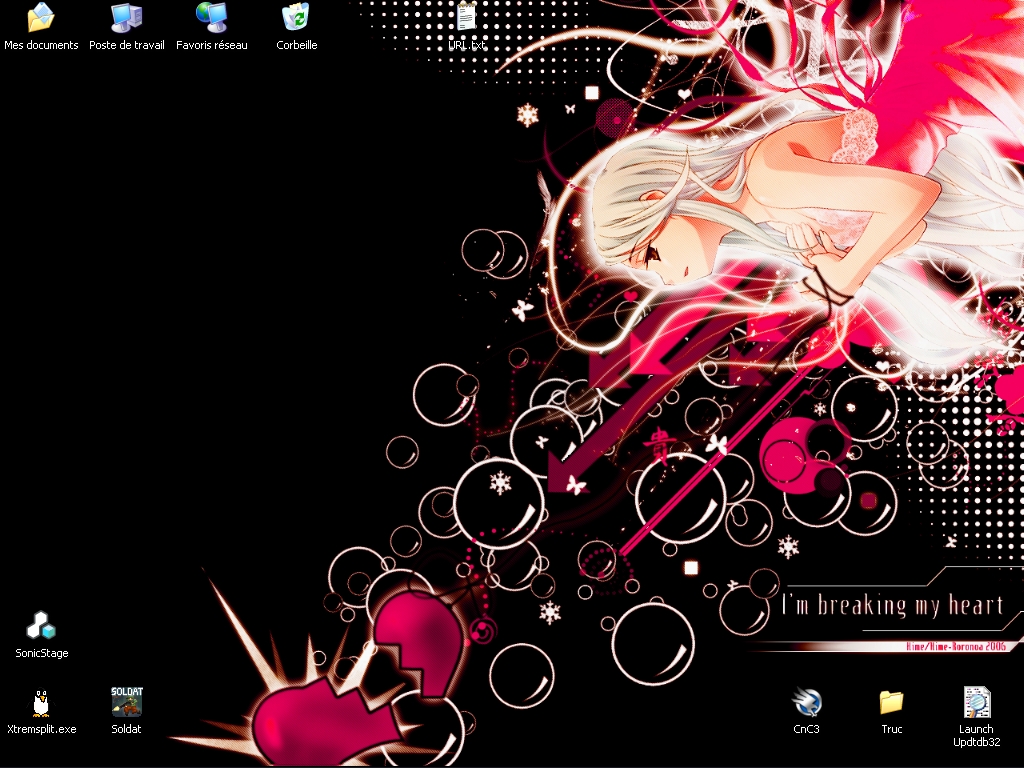Select the Mes documents folder icon
Screen dimensions: 1024x768
click(40, 18)
